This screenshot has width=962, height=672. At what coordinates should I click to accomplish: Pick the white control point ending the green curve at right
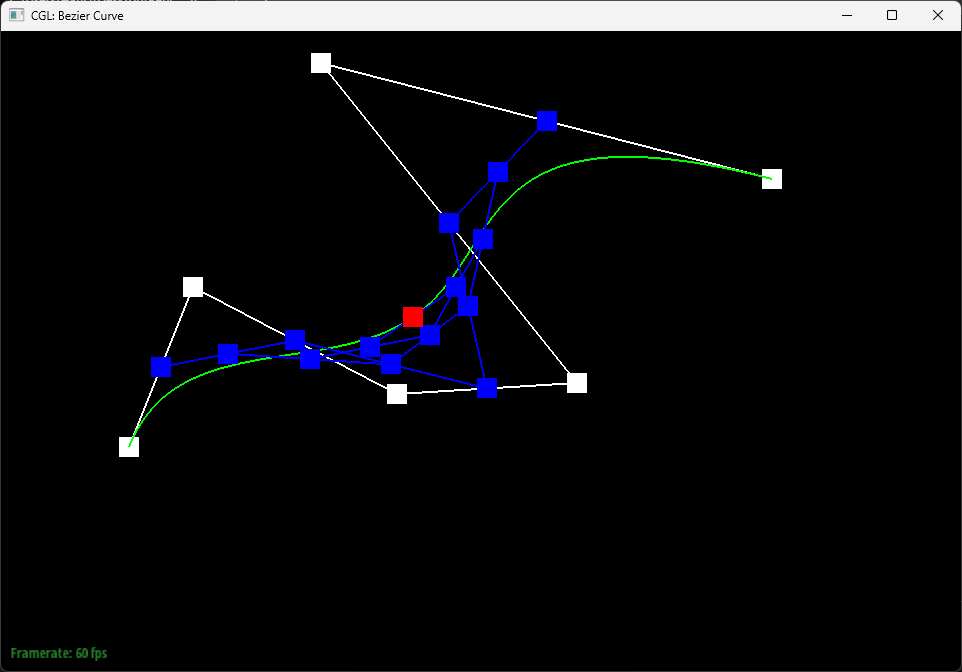coord(772,179)
